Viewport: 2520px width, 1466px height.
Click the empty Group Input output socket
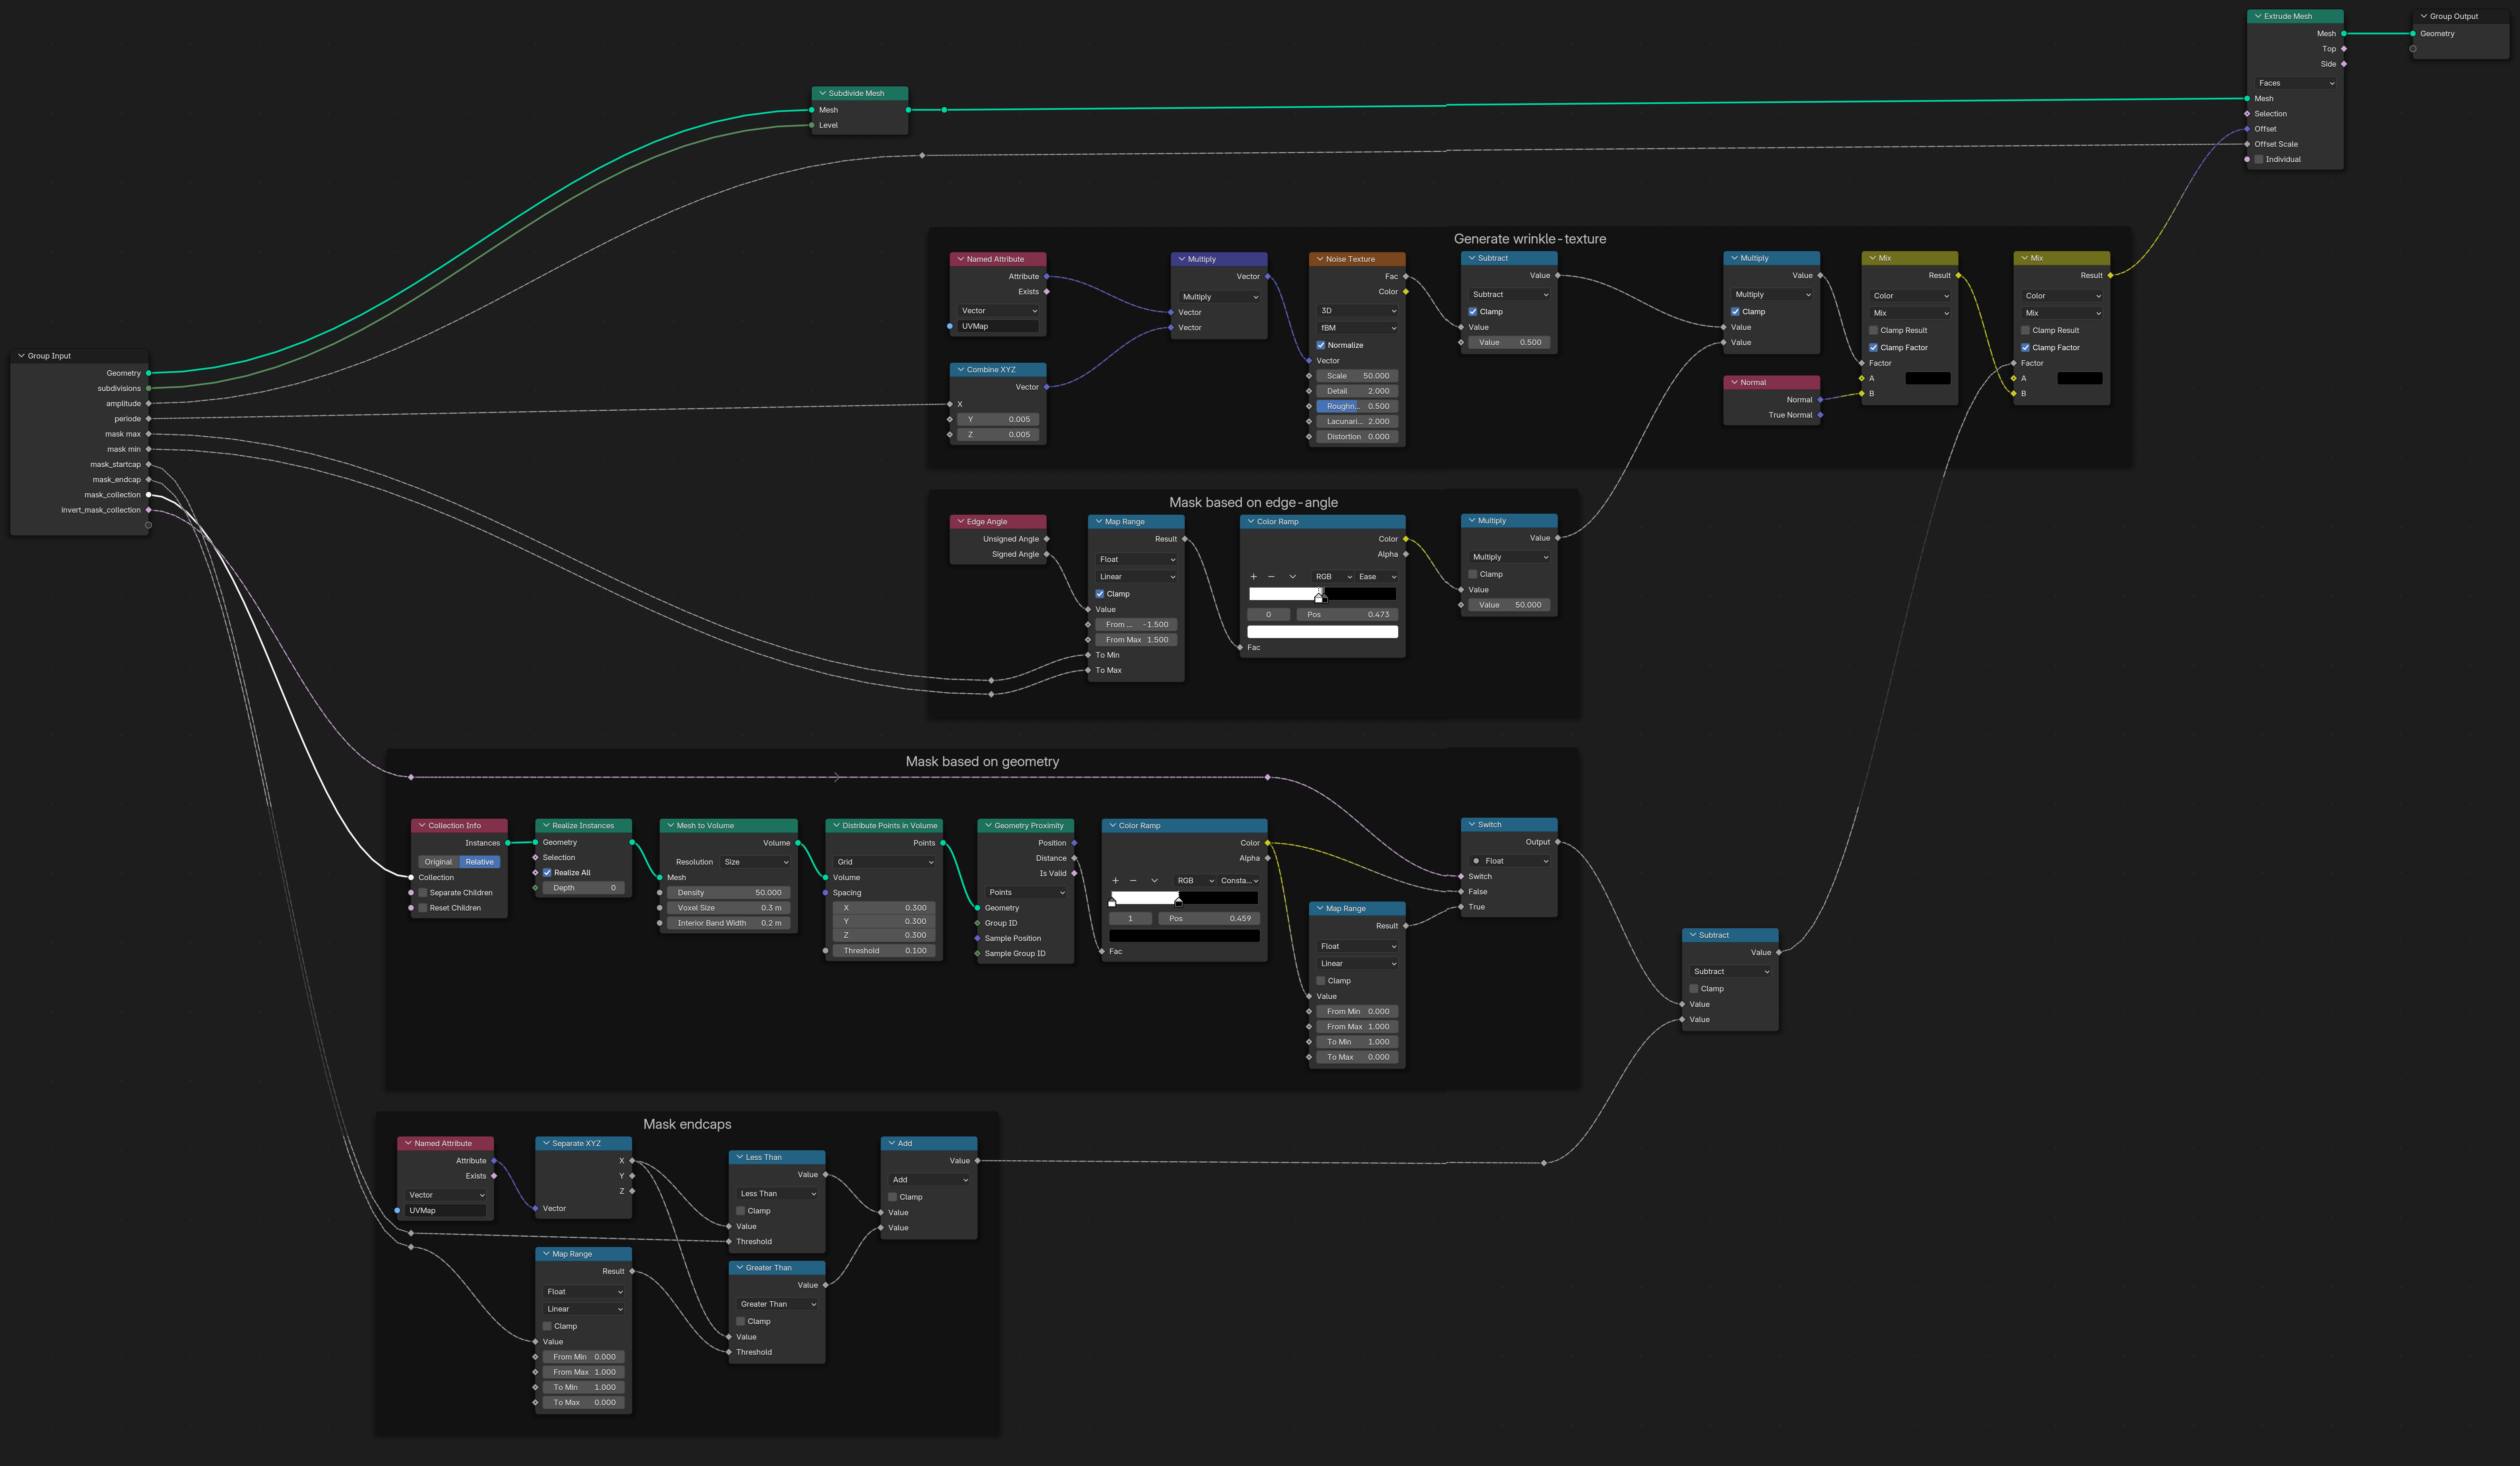click(x=148, y=525)
